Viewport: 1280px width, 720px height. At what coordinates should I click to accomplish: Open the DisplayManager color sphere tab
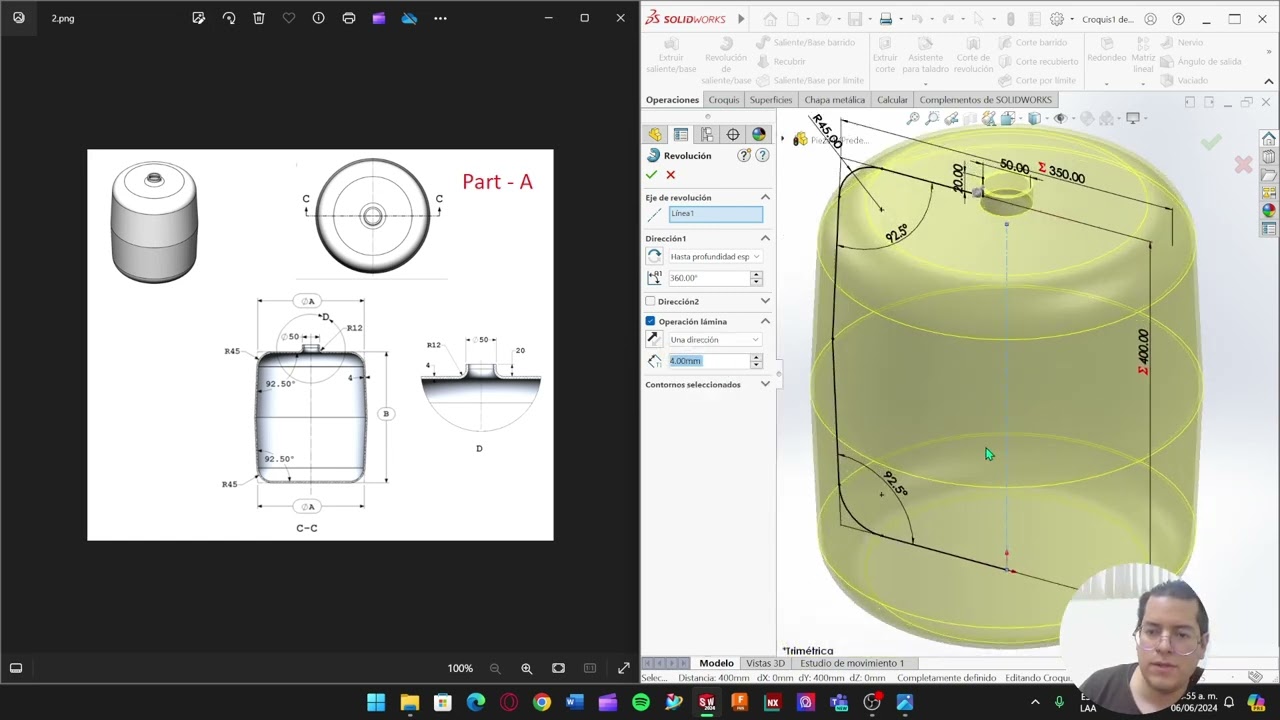point(759,135)
